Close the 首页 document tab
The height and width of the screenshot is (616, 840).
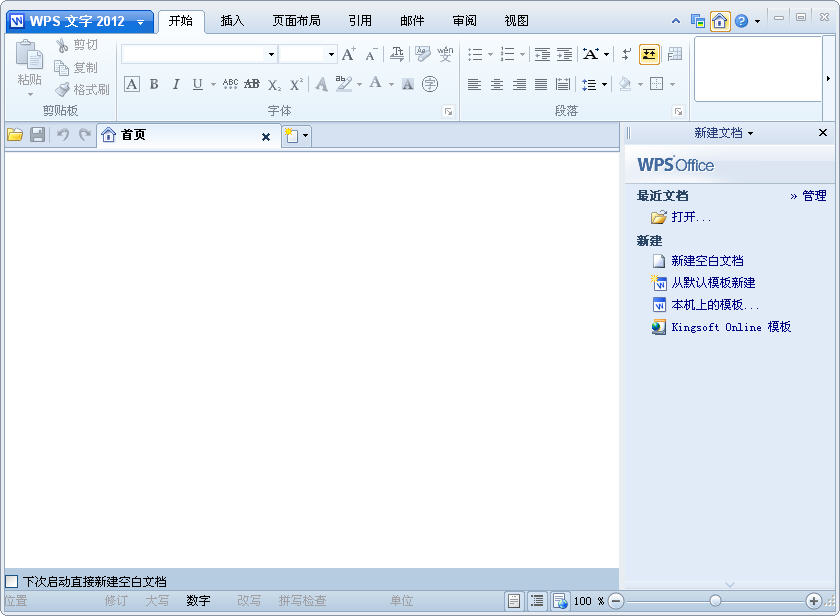click(266, 137)
